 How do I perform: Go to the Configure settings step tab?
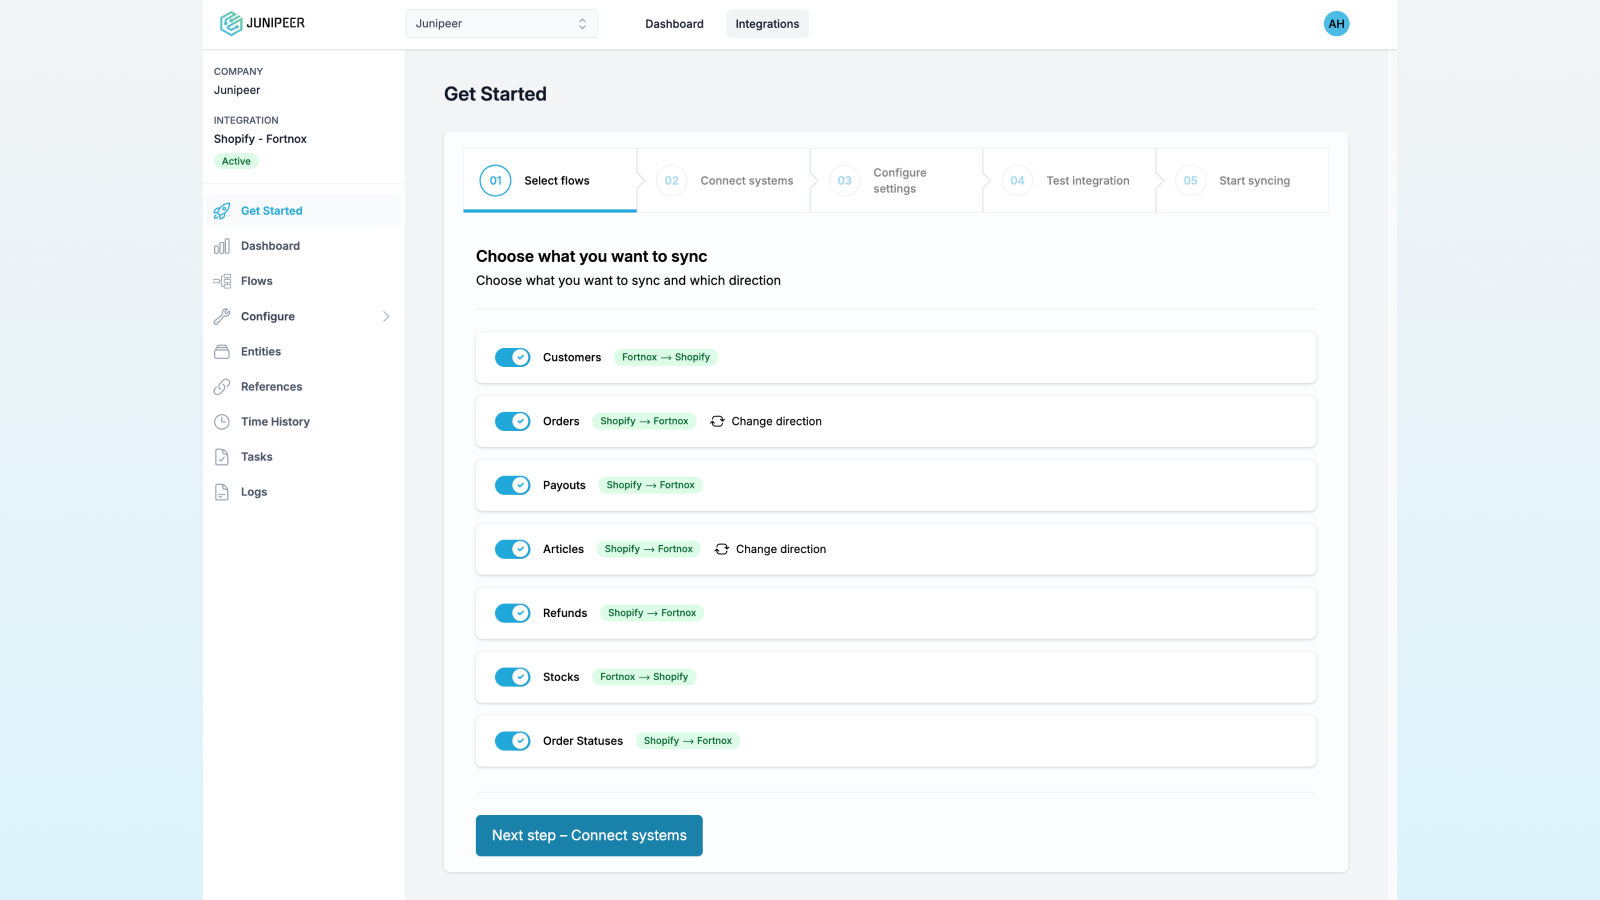pyautogui.click(x=897, y=181)
